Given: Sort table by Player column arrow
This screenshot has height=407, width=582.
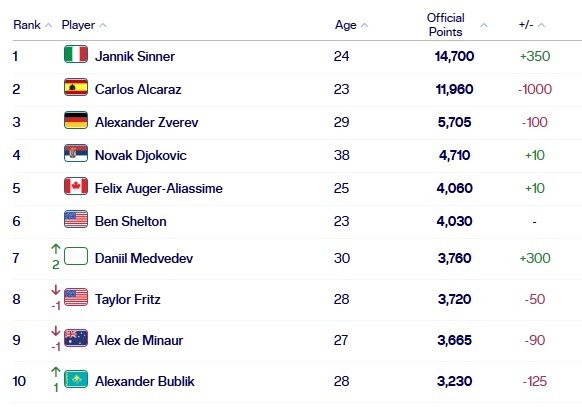Looking at the screenshot, I should 103,25.
